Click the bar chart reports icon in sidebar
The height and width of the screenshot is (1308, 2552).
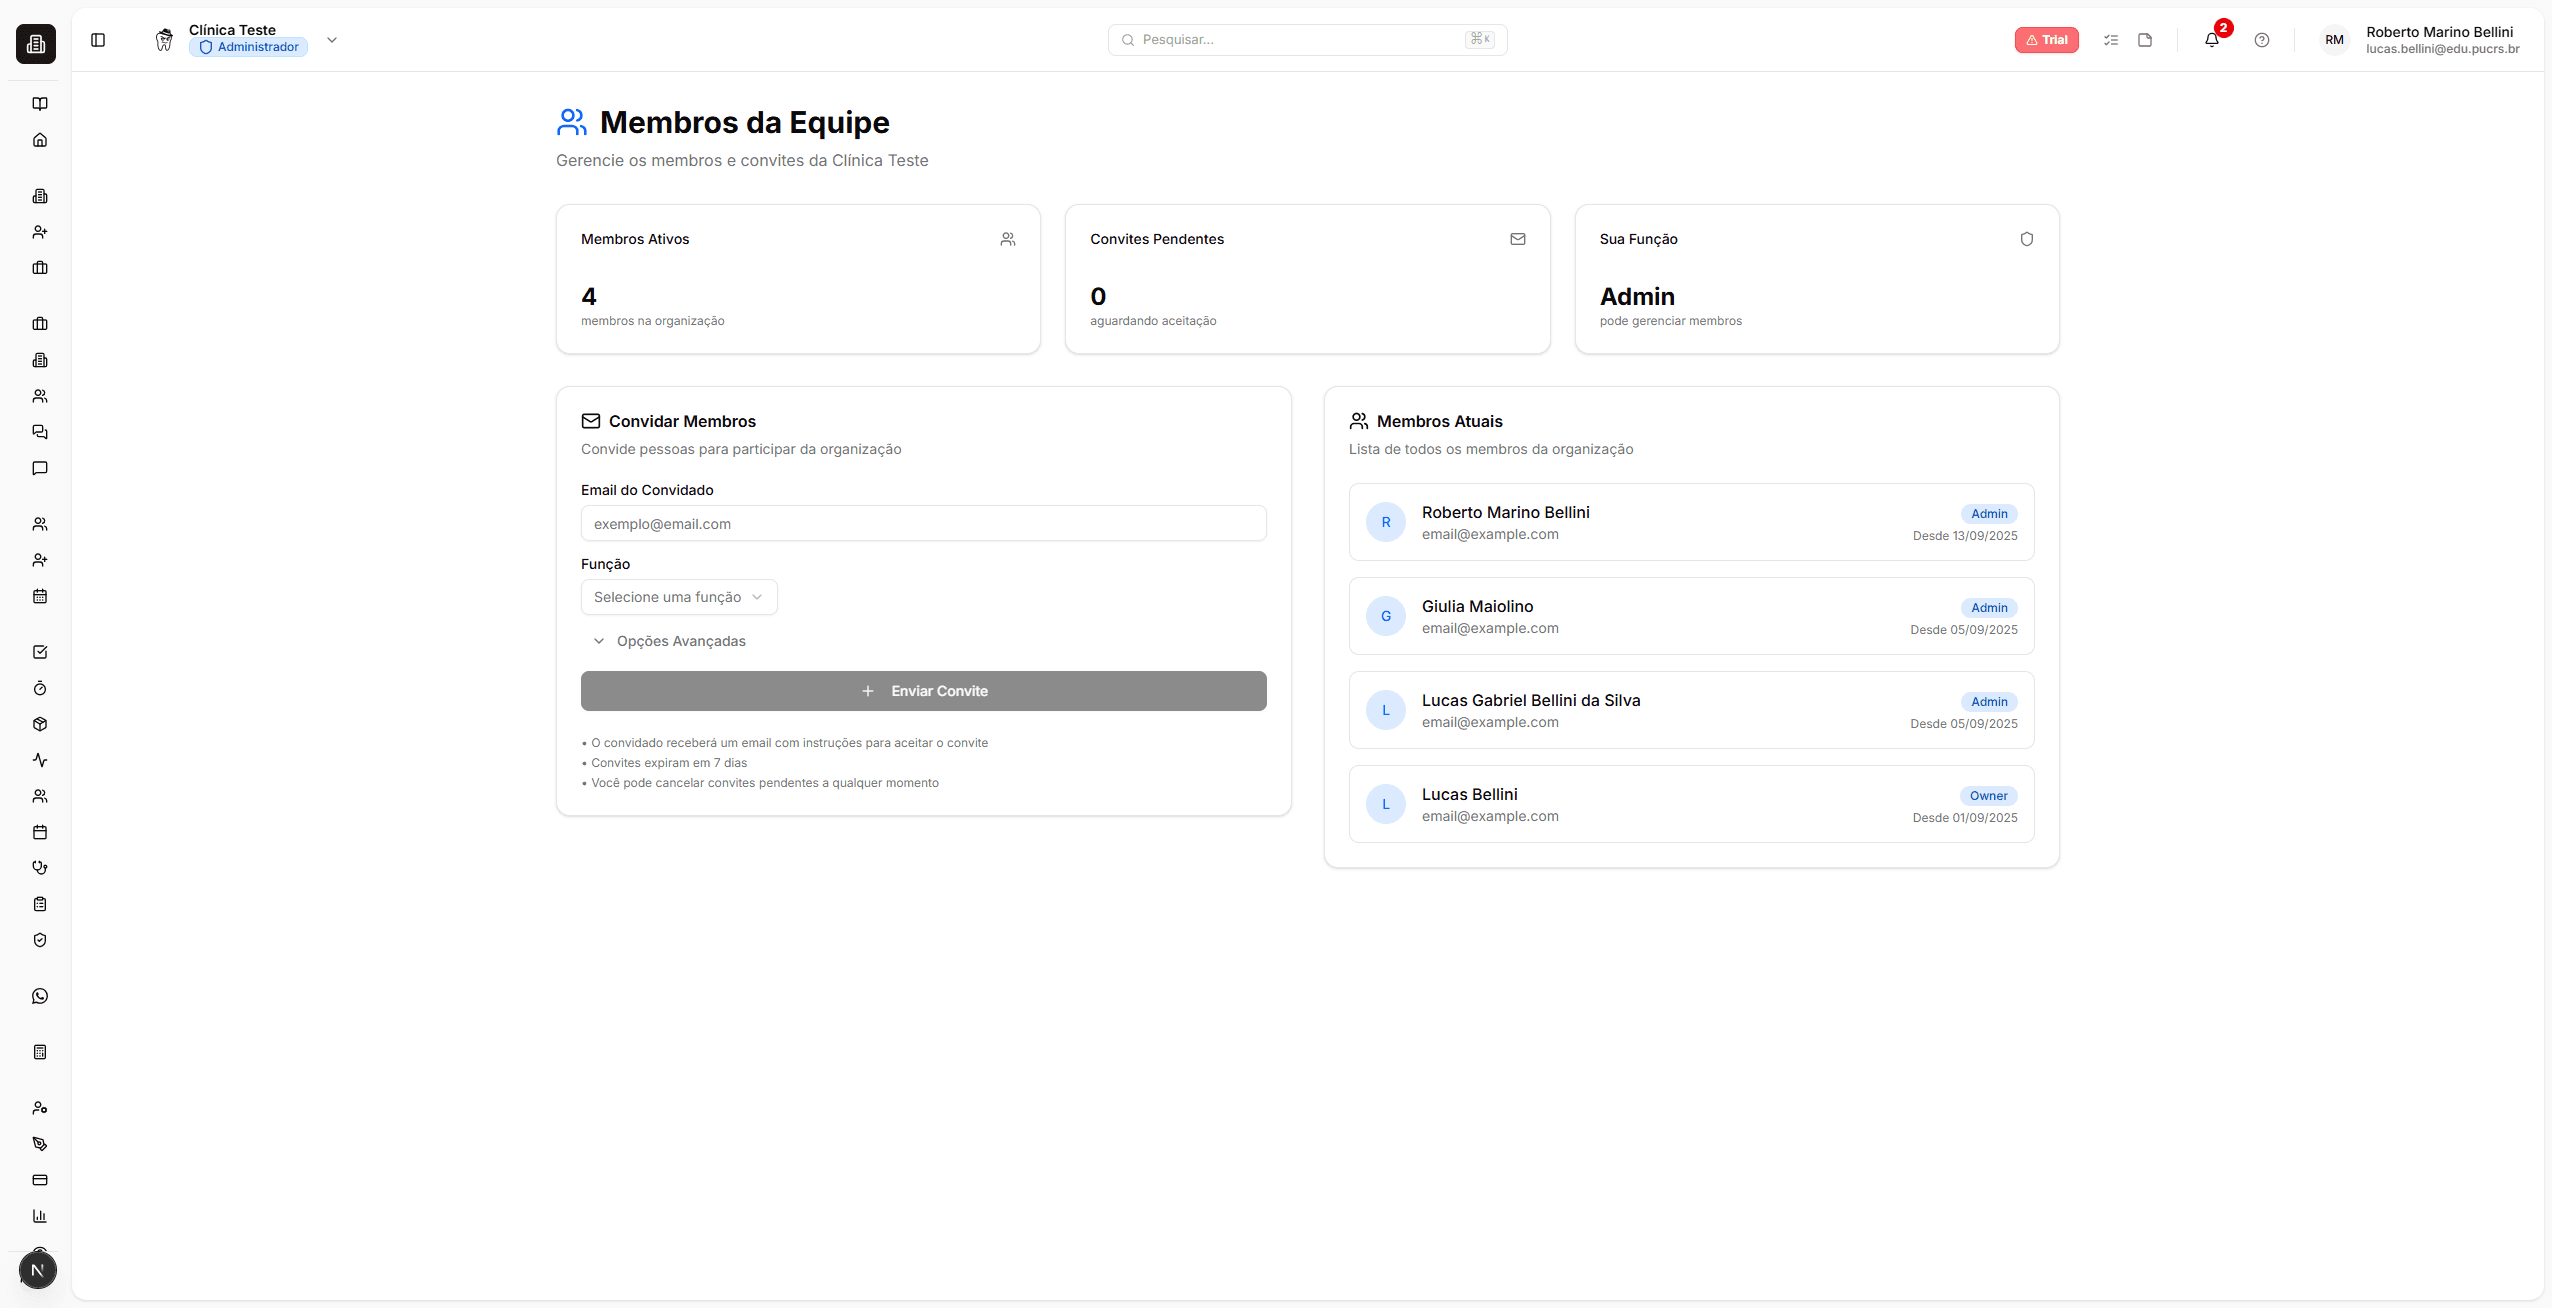[40, 1216]
